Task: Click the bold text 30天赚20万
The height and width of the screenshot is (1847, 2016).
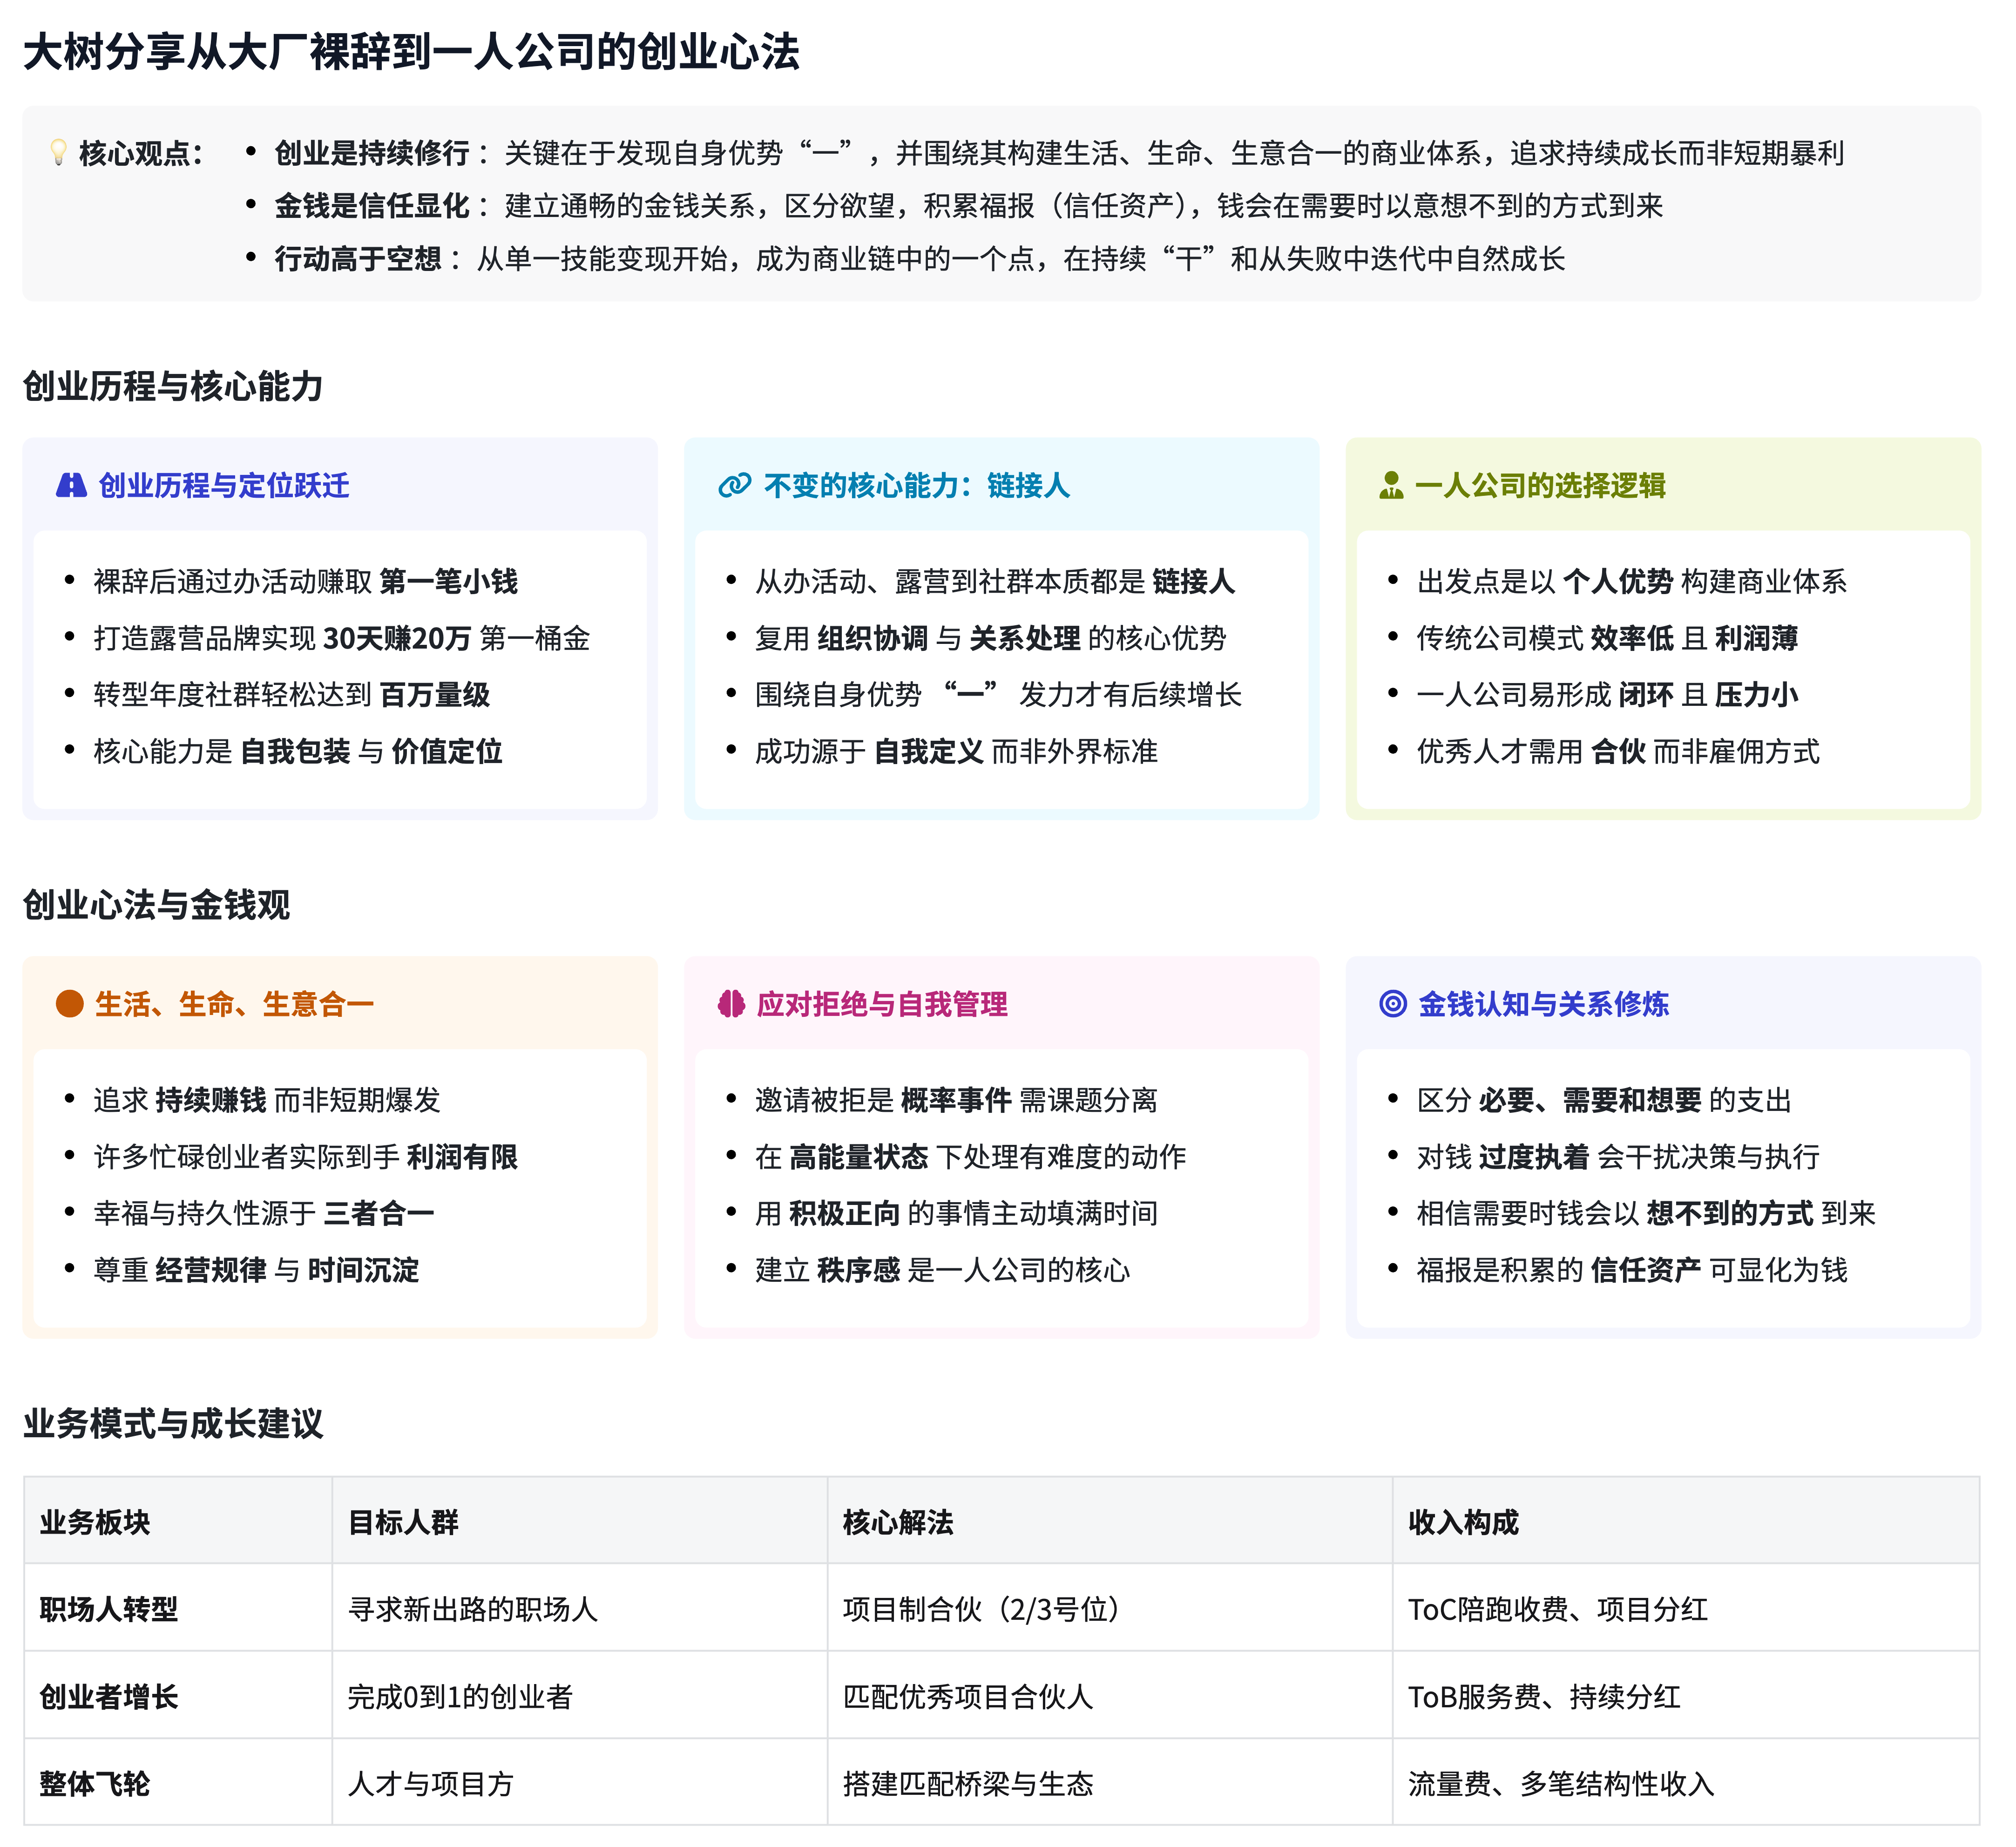Action: point(397,638)
